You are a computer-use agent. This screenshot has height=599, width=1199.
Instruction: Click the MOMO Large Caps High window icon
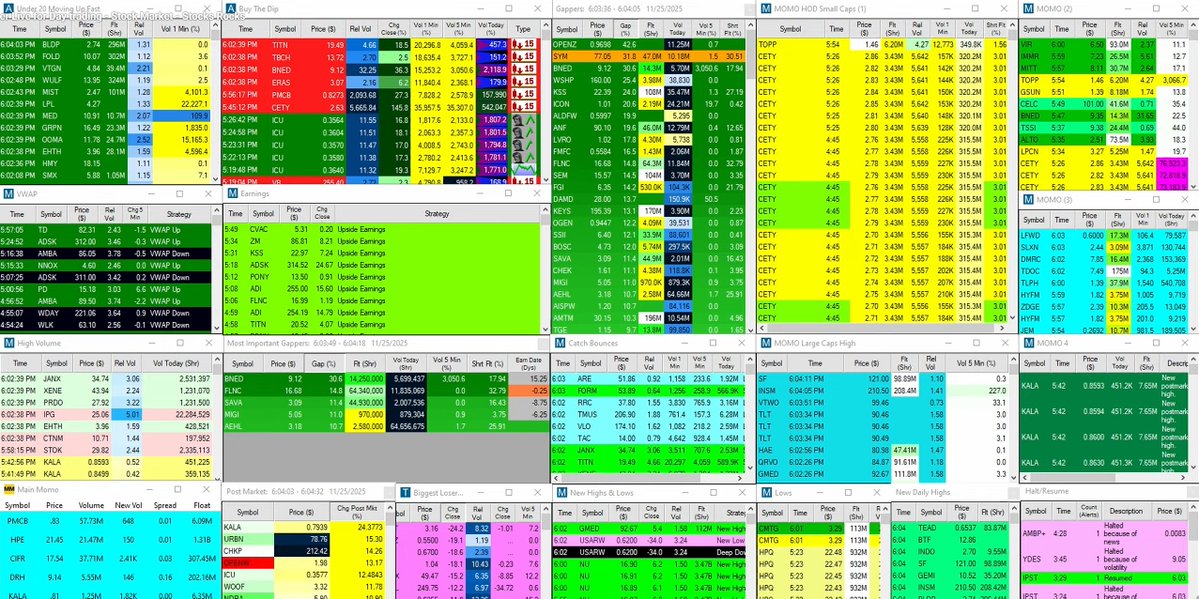766,343
